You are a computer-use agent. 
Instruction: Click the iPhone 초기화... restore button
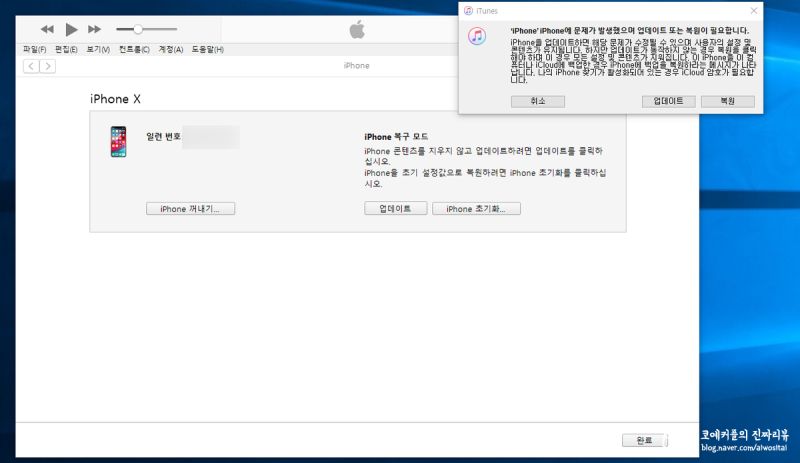tap(476, 209)
